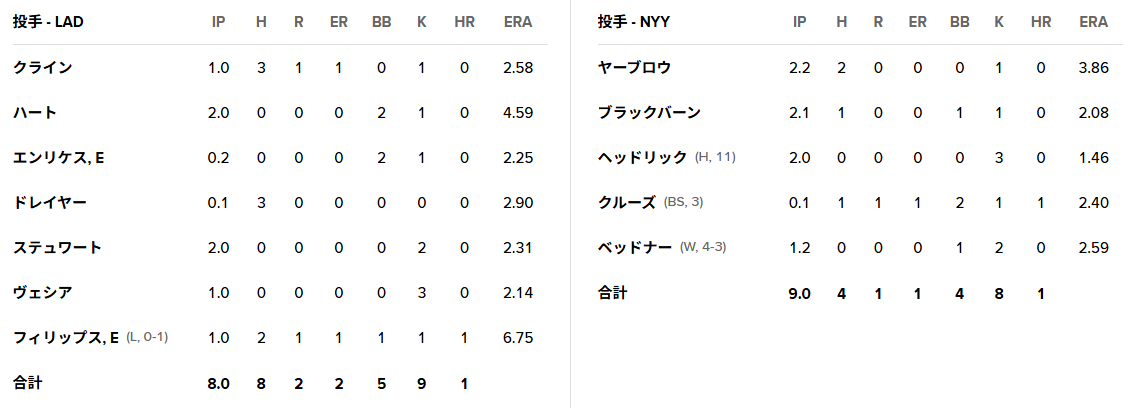Click pitcher ブラックバーン
The height and width of the screenshot is (416, 1147).
coord(649,113)
